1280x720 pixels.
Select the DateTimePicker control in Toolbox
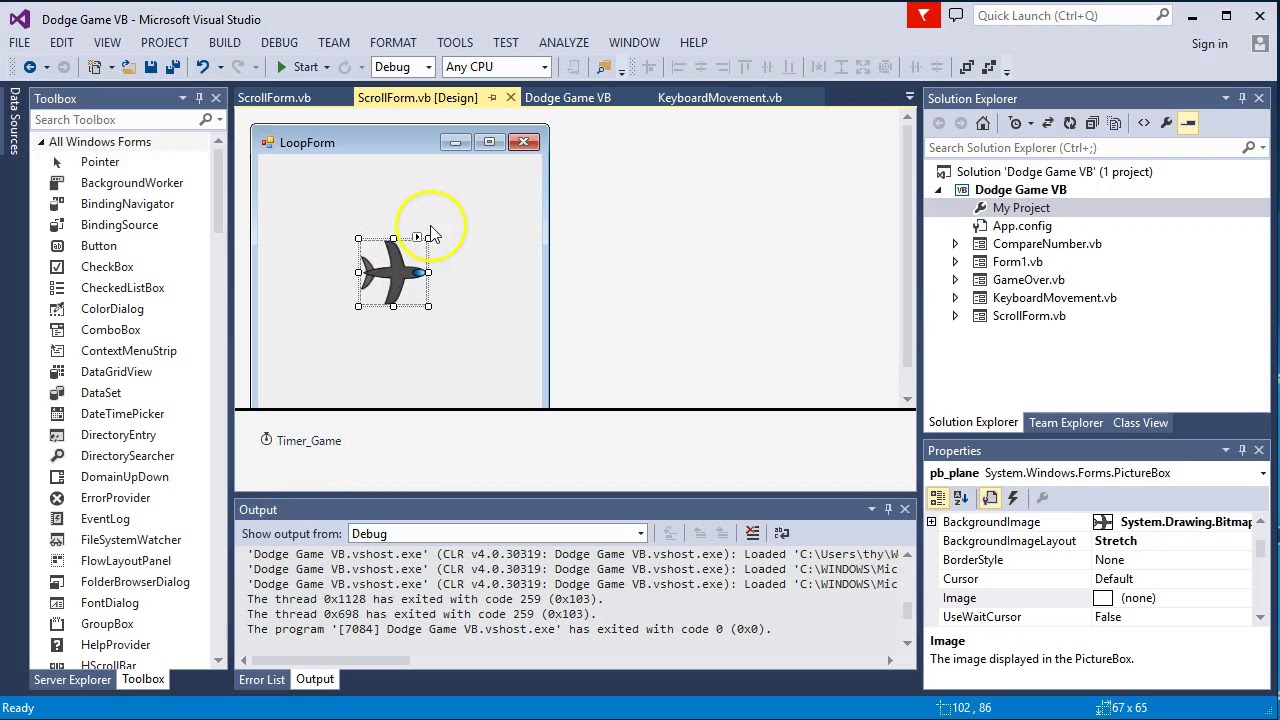point(122,414)
